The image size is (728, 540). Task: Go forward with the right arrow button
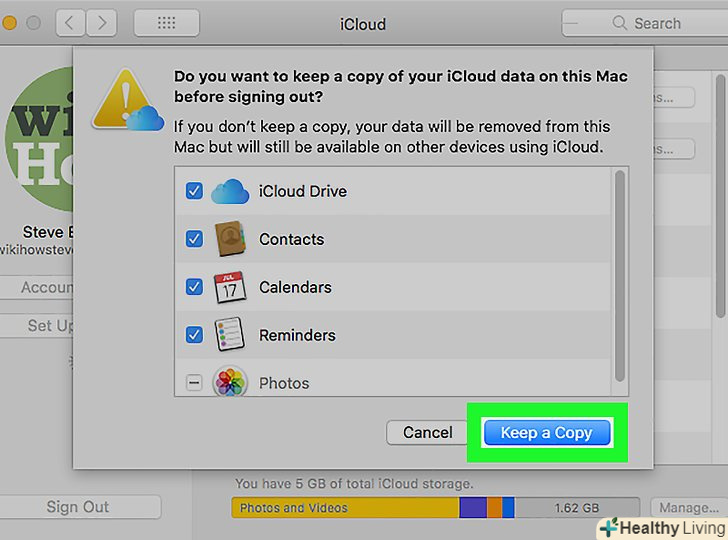(102, 23)
